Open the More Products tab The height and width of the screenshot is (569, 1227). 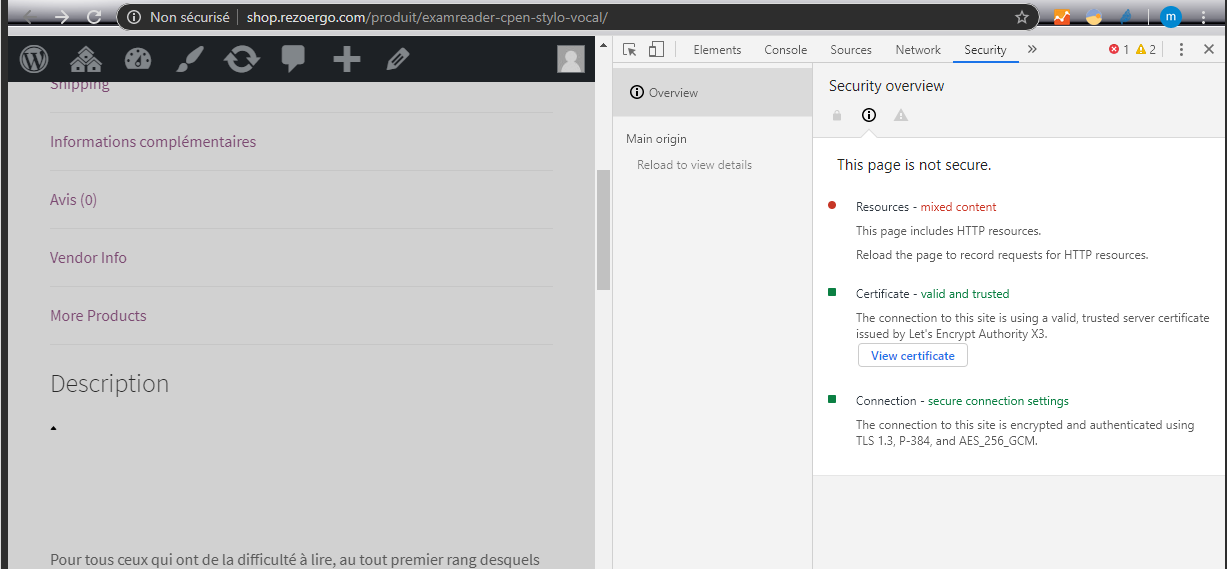(x=98, y=316)
